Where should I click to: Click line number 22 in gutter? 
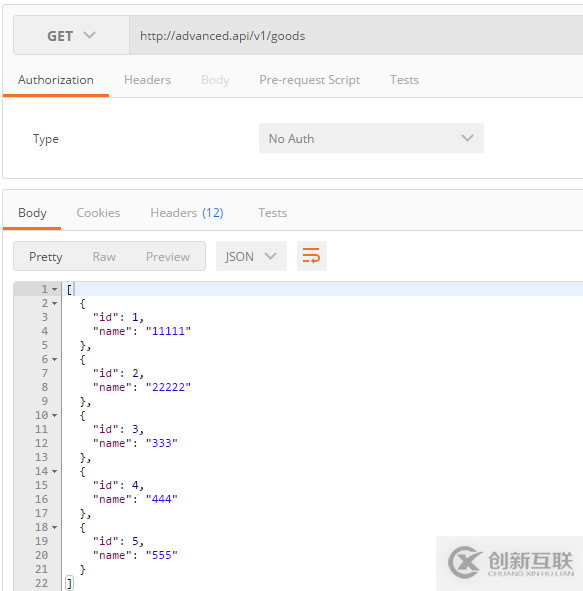tap(41, 583)
